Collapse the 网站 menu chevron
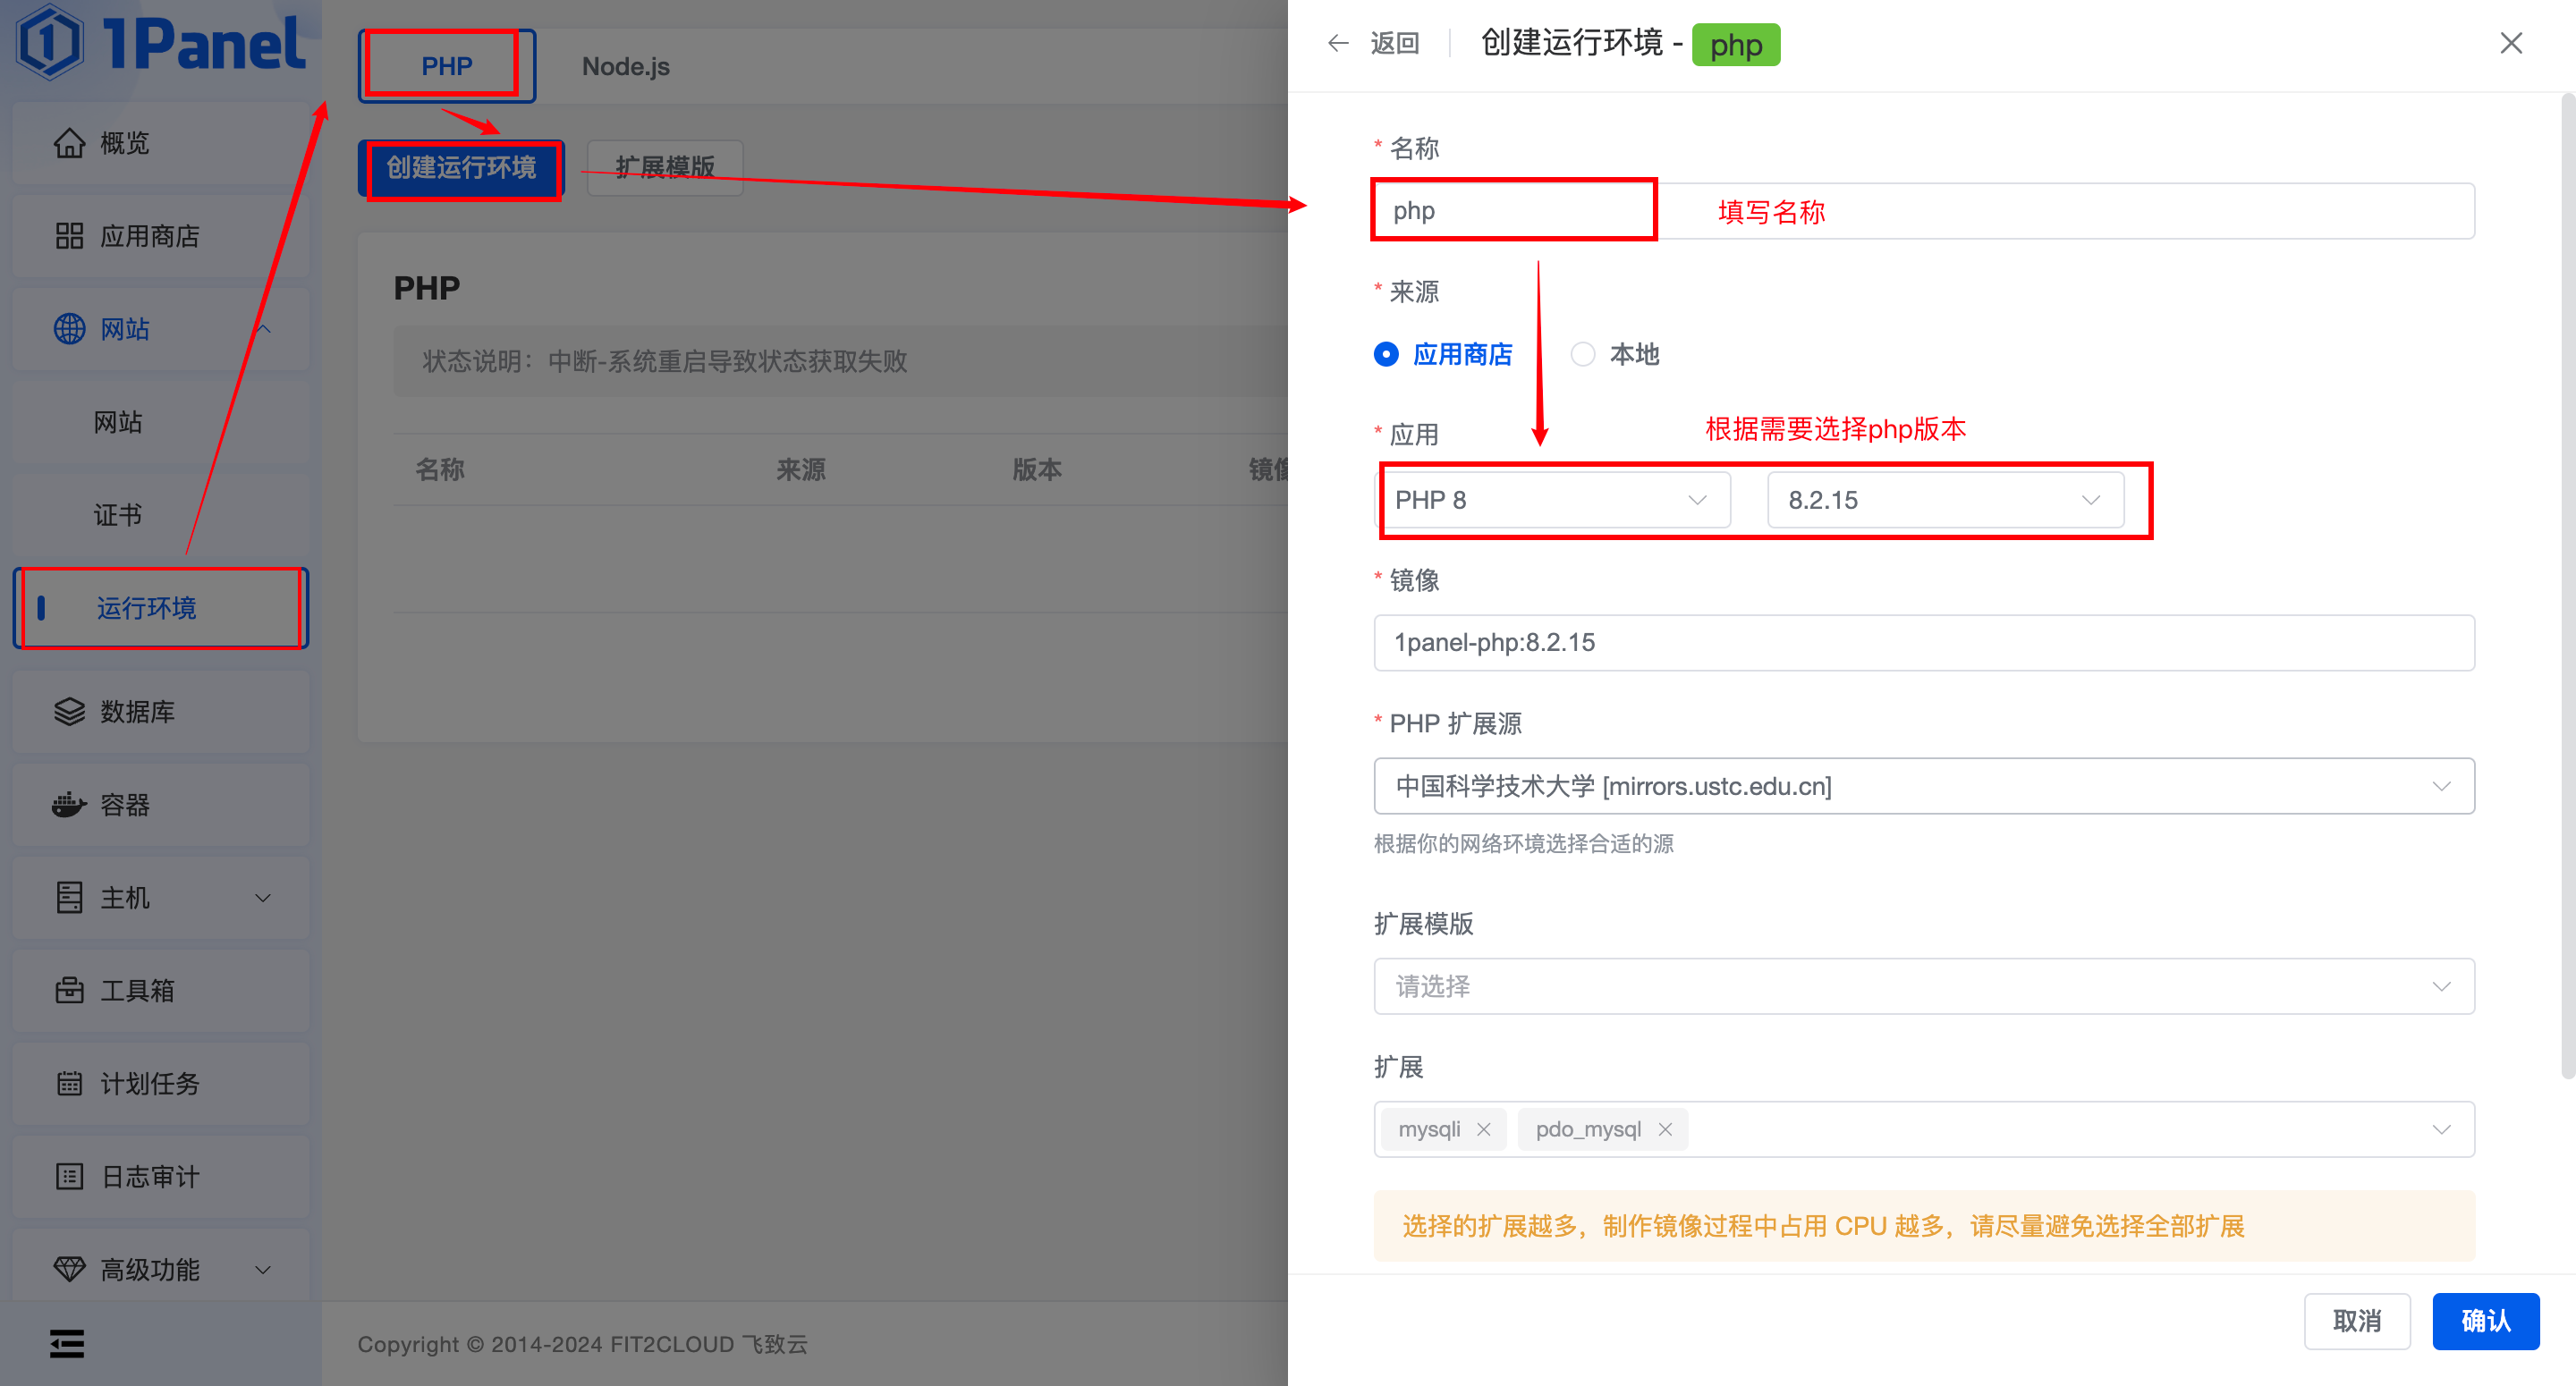Viewport: 2576px width, 1386px height. [263, 329]
